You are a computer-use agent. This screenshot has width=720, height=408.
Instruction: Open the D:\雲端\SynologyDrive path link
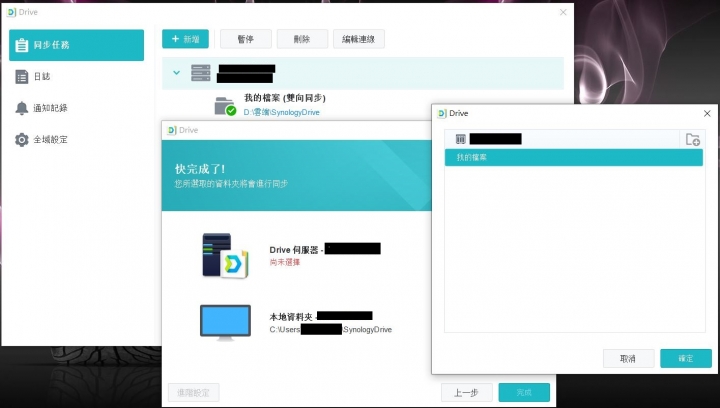[281, 112]
